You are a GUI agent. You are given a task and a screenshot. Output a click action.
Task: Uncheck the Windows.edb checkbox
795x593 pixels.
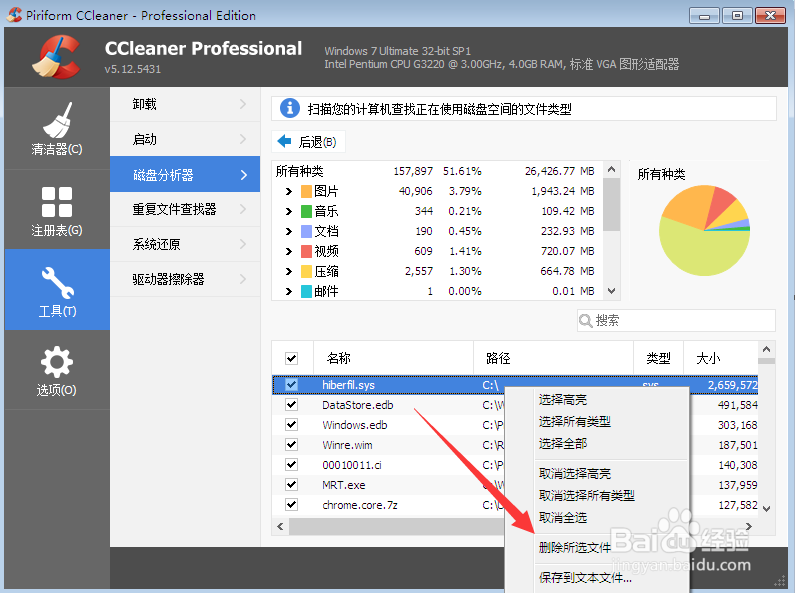[292, 425]
